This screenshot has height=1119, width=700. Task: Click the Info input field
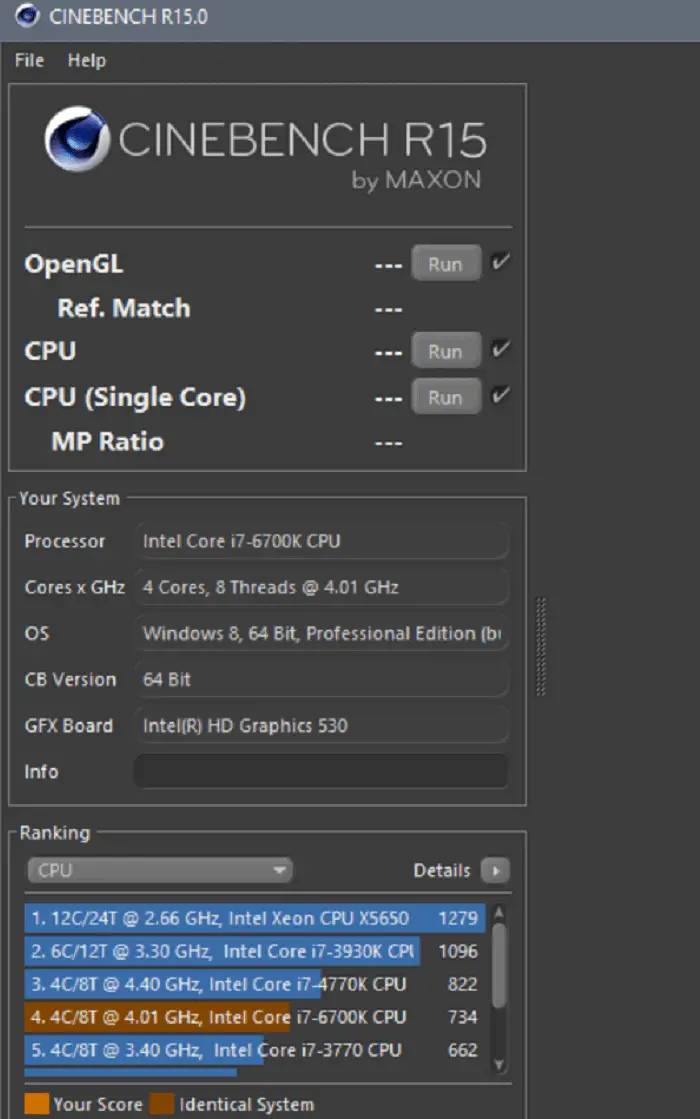point(321,771)
